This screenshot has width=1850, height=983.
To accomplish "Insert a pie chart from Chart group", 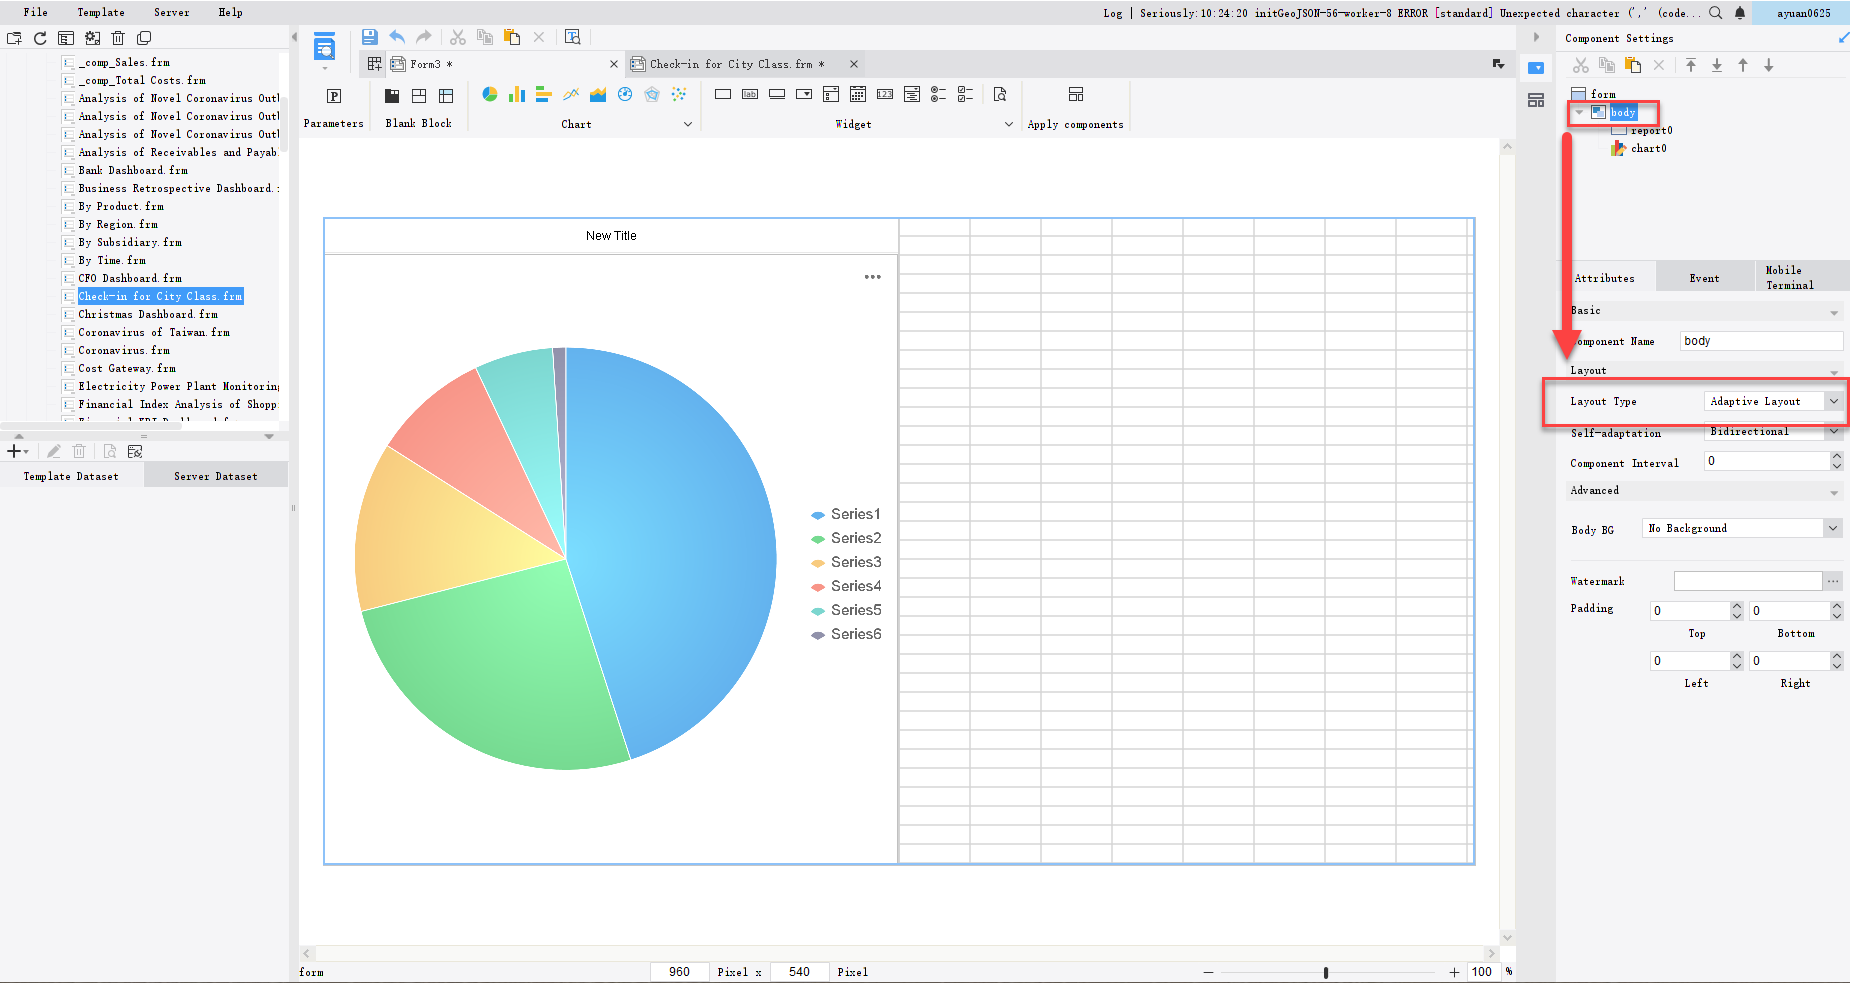I will click(490, 94).
